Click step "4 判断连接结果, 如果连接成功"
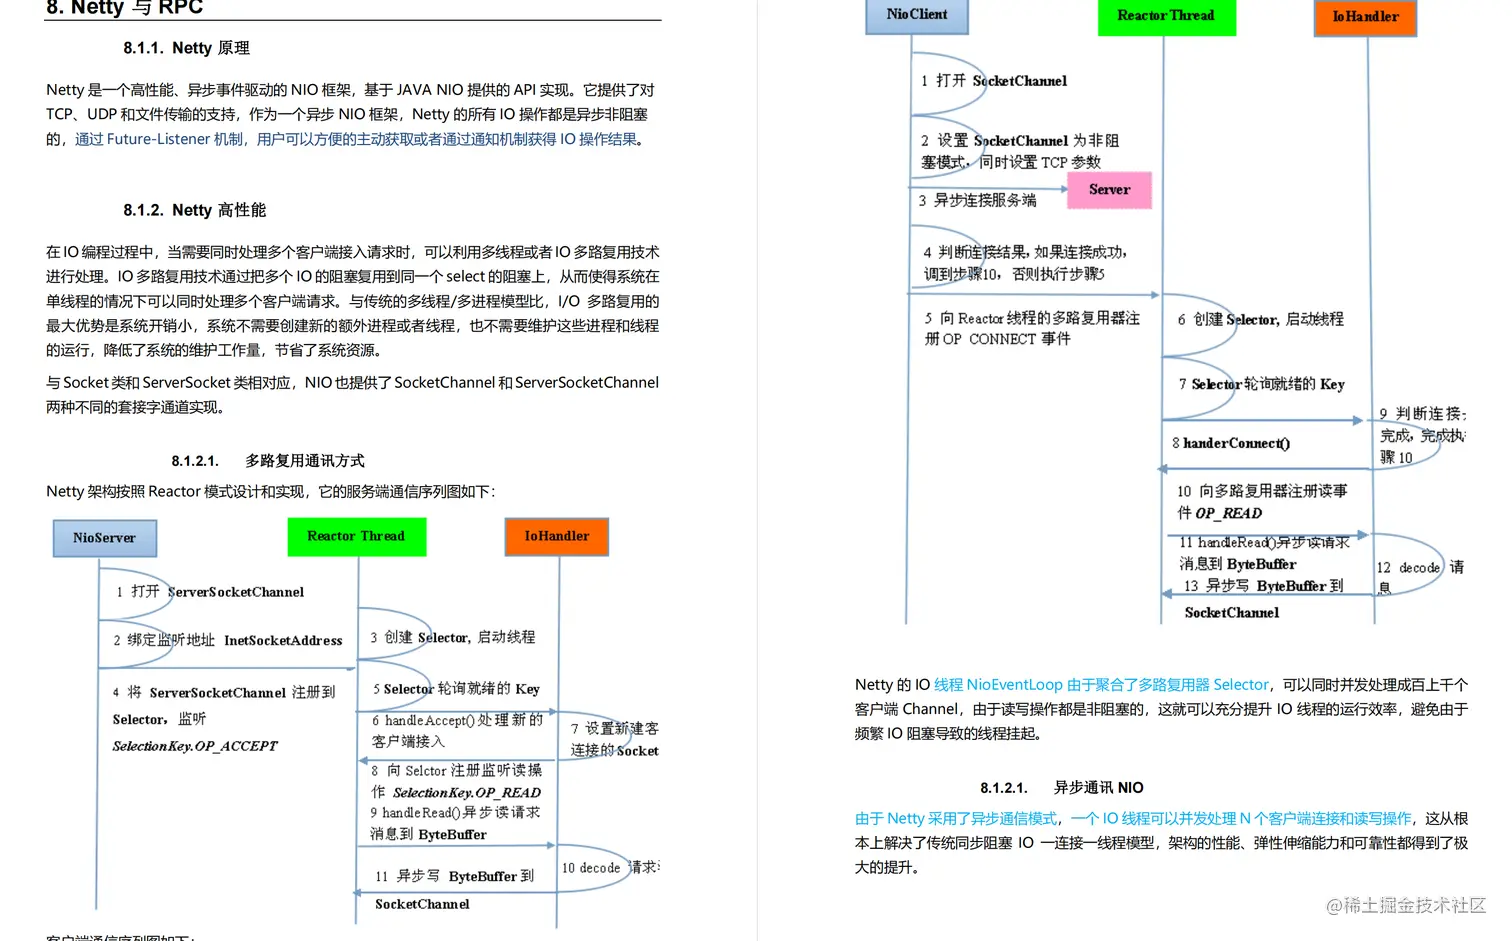This screenshot has height=941, width=1512. pyautogui.click(x=1025, y=252)
